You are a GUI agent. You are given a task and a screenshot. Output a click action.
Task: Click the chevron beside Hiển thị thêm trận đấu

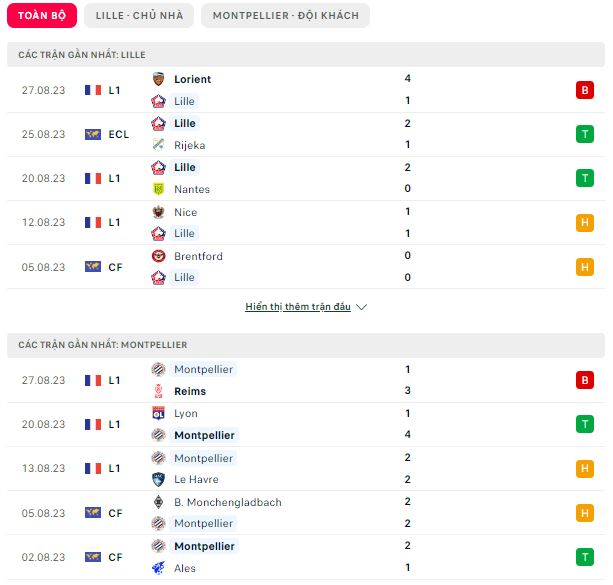click(362, 307)
